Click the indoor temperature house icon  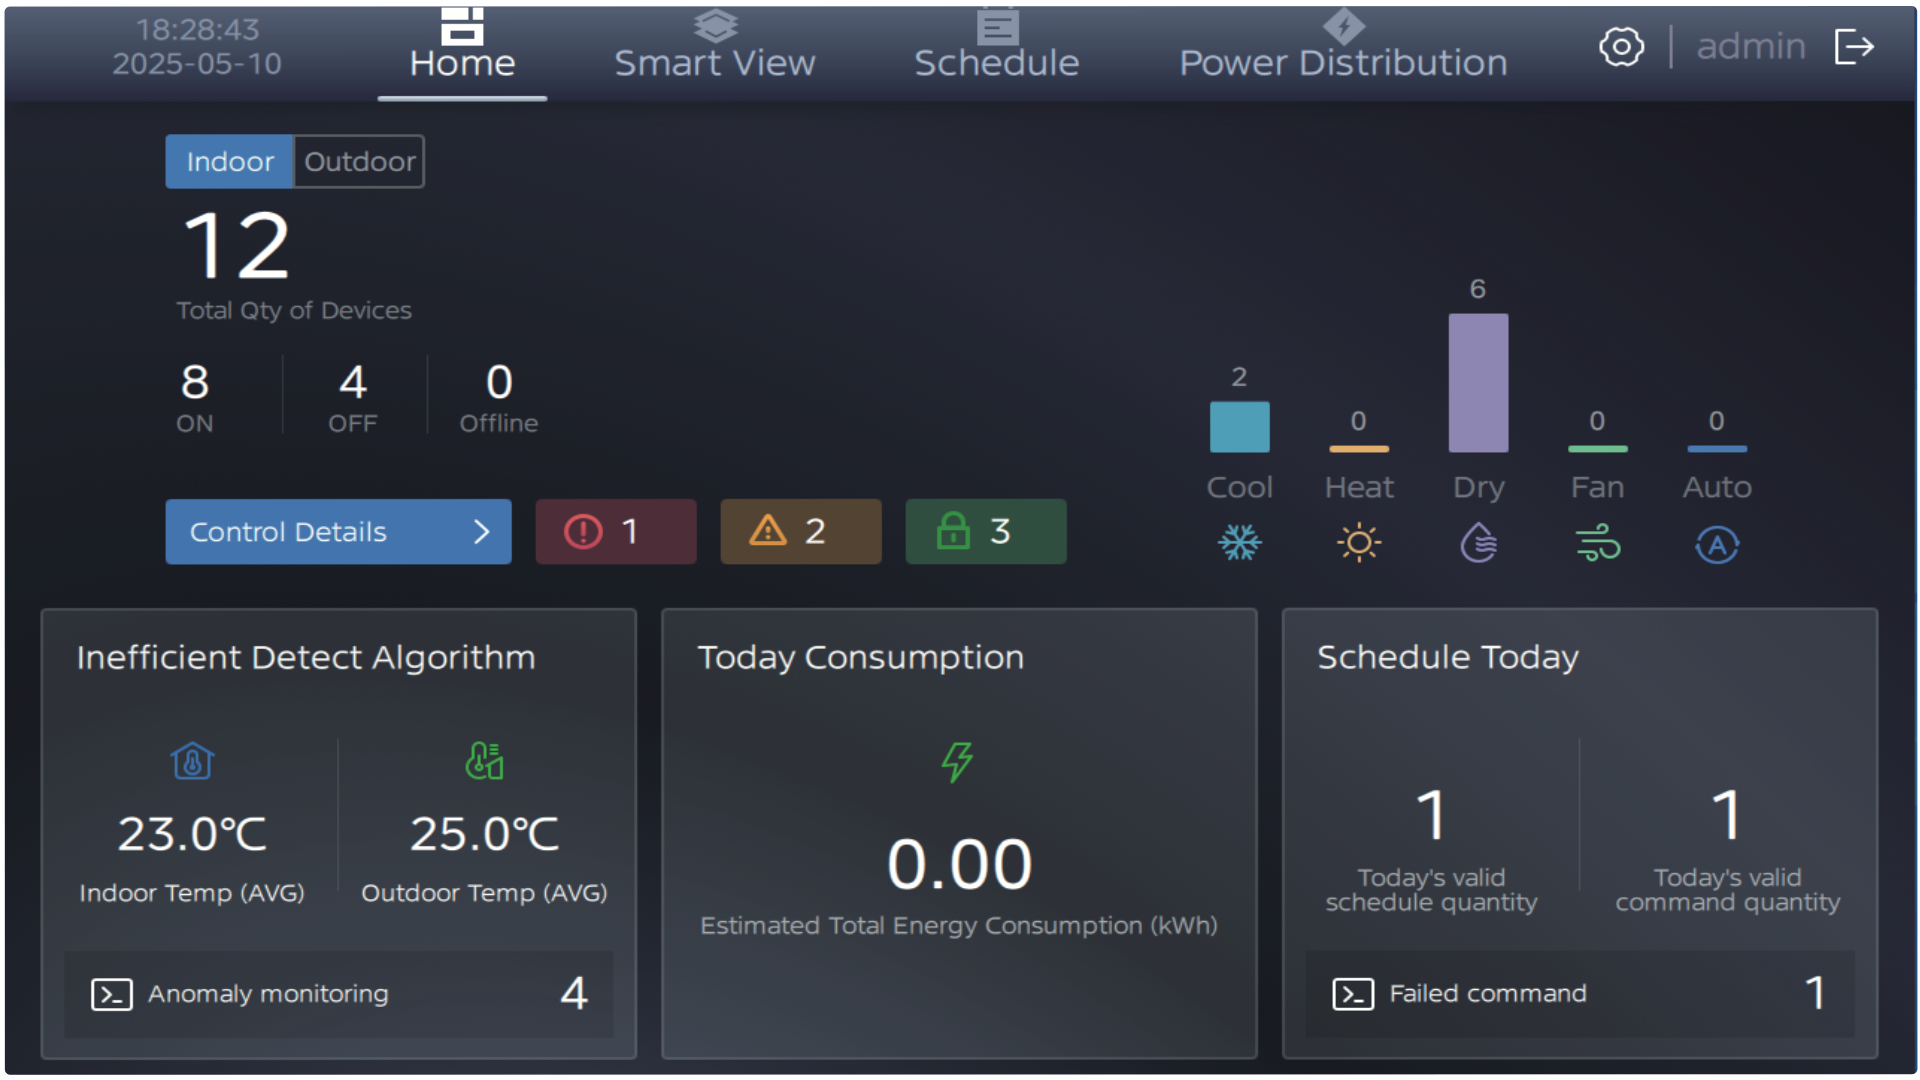pos(192,762)
